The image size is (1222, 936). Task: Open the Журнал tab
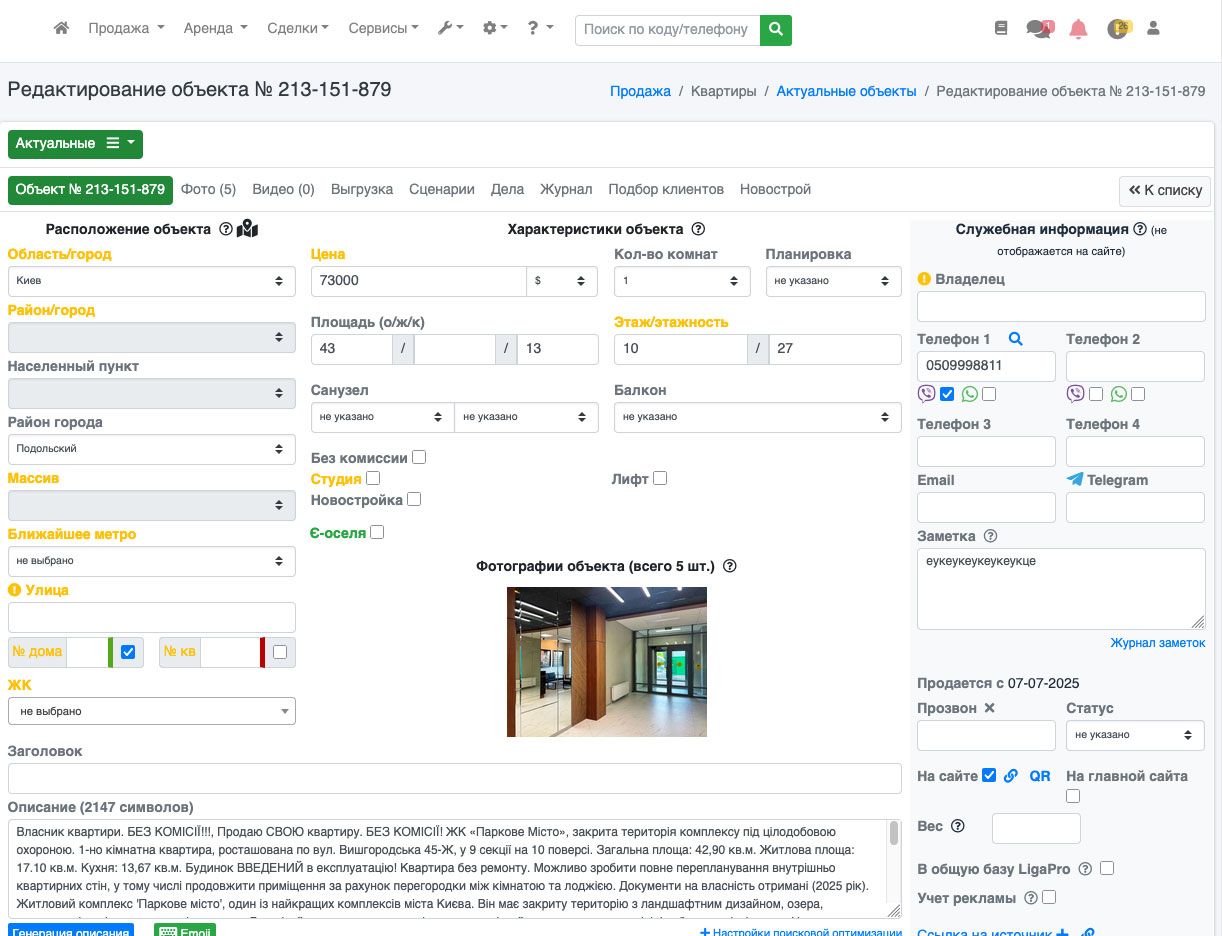566,189
